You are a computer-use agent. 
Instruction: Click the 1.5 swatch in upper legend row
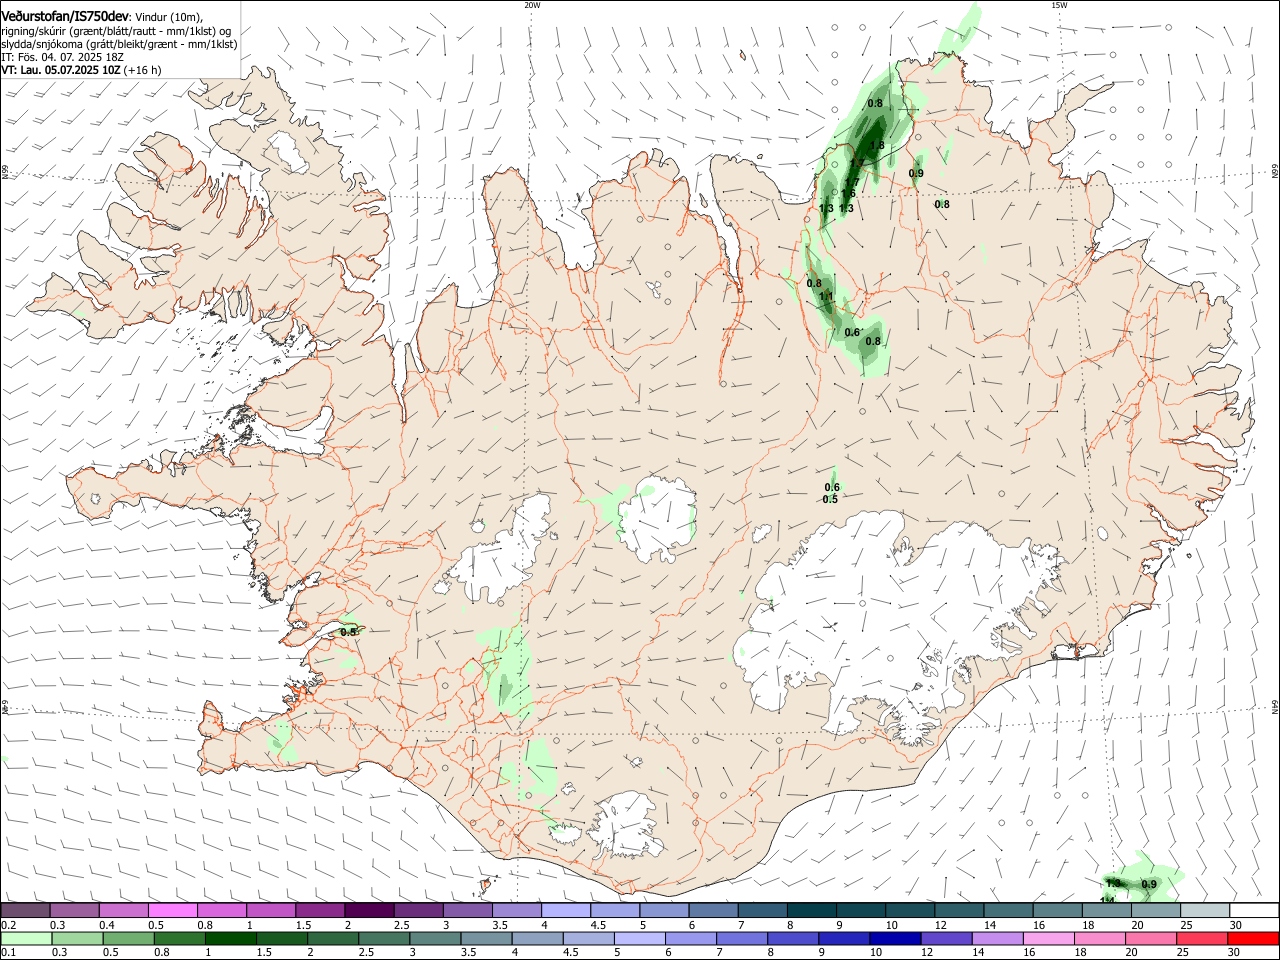tap(319, 910)
